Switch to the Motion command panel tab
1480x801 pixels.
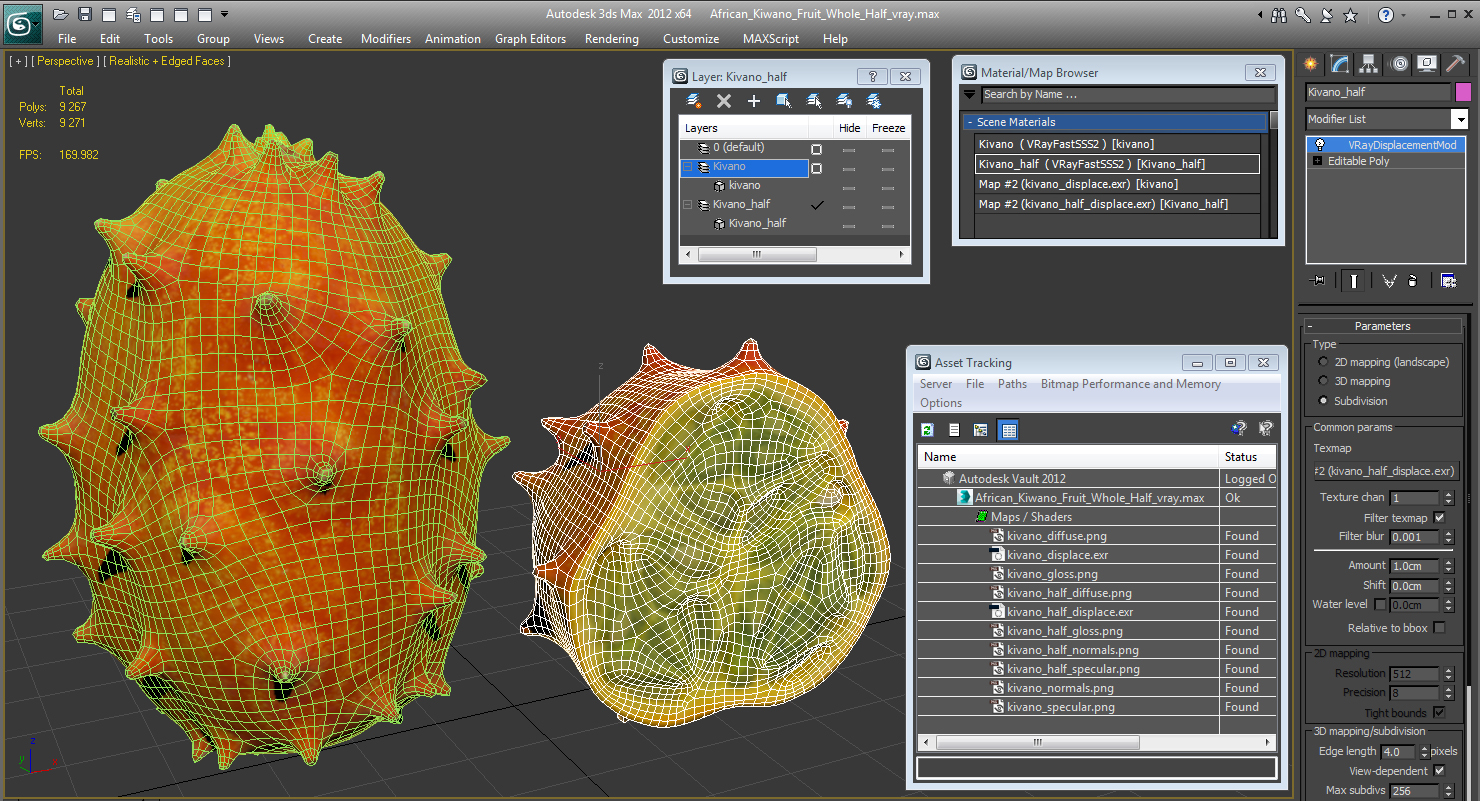1399,64
